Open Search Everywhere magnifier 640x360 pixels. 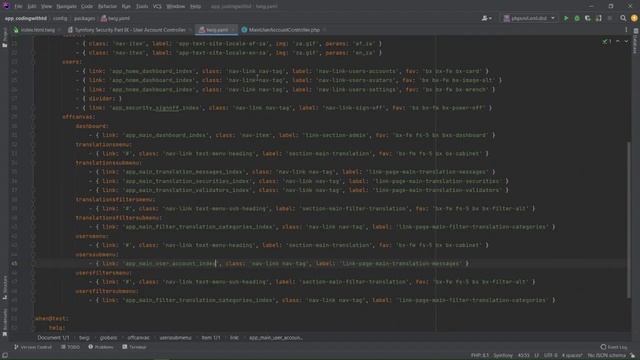623,18
